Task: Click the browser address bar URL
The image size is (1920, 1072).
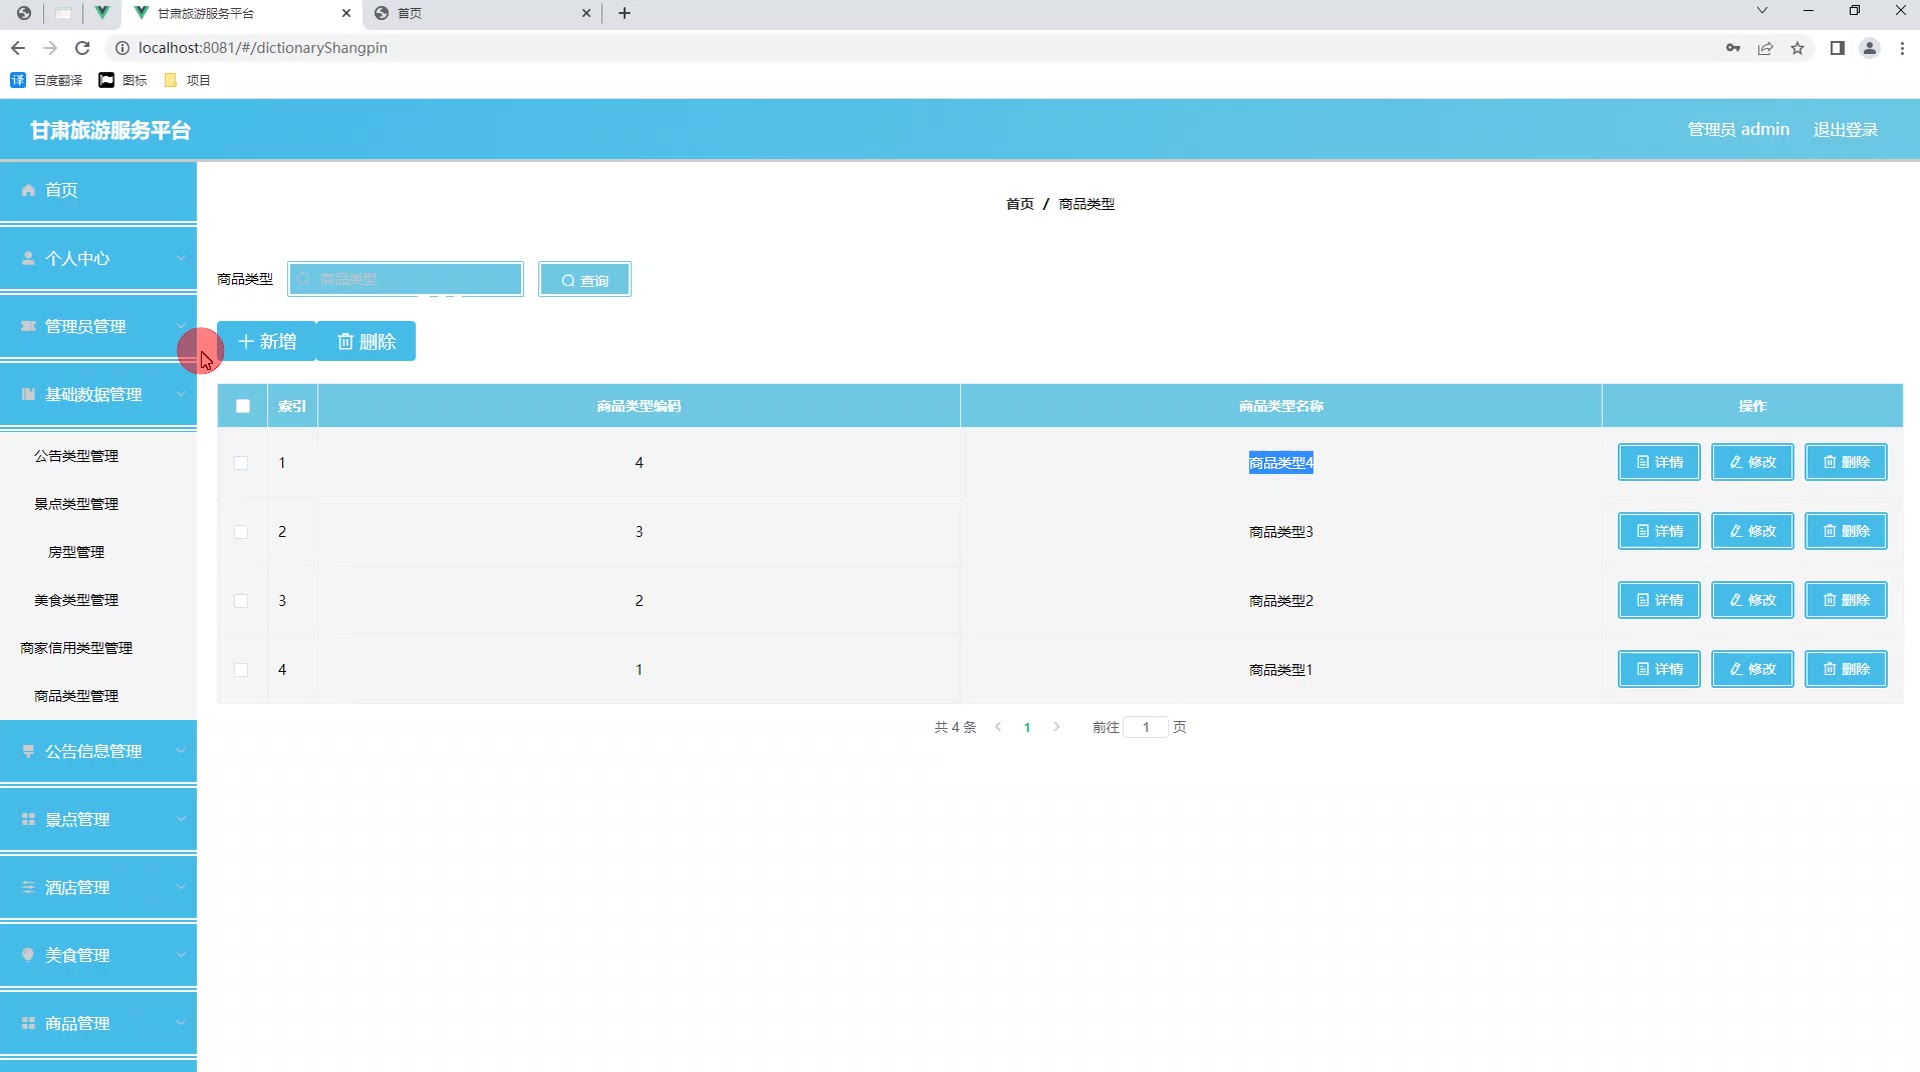Action: click(x=262, y=48)
